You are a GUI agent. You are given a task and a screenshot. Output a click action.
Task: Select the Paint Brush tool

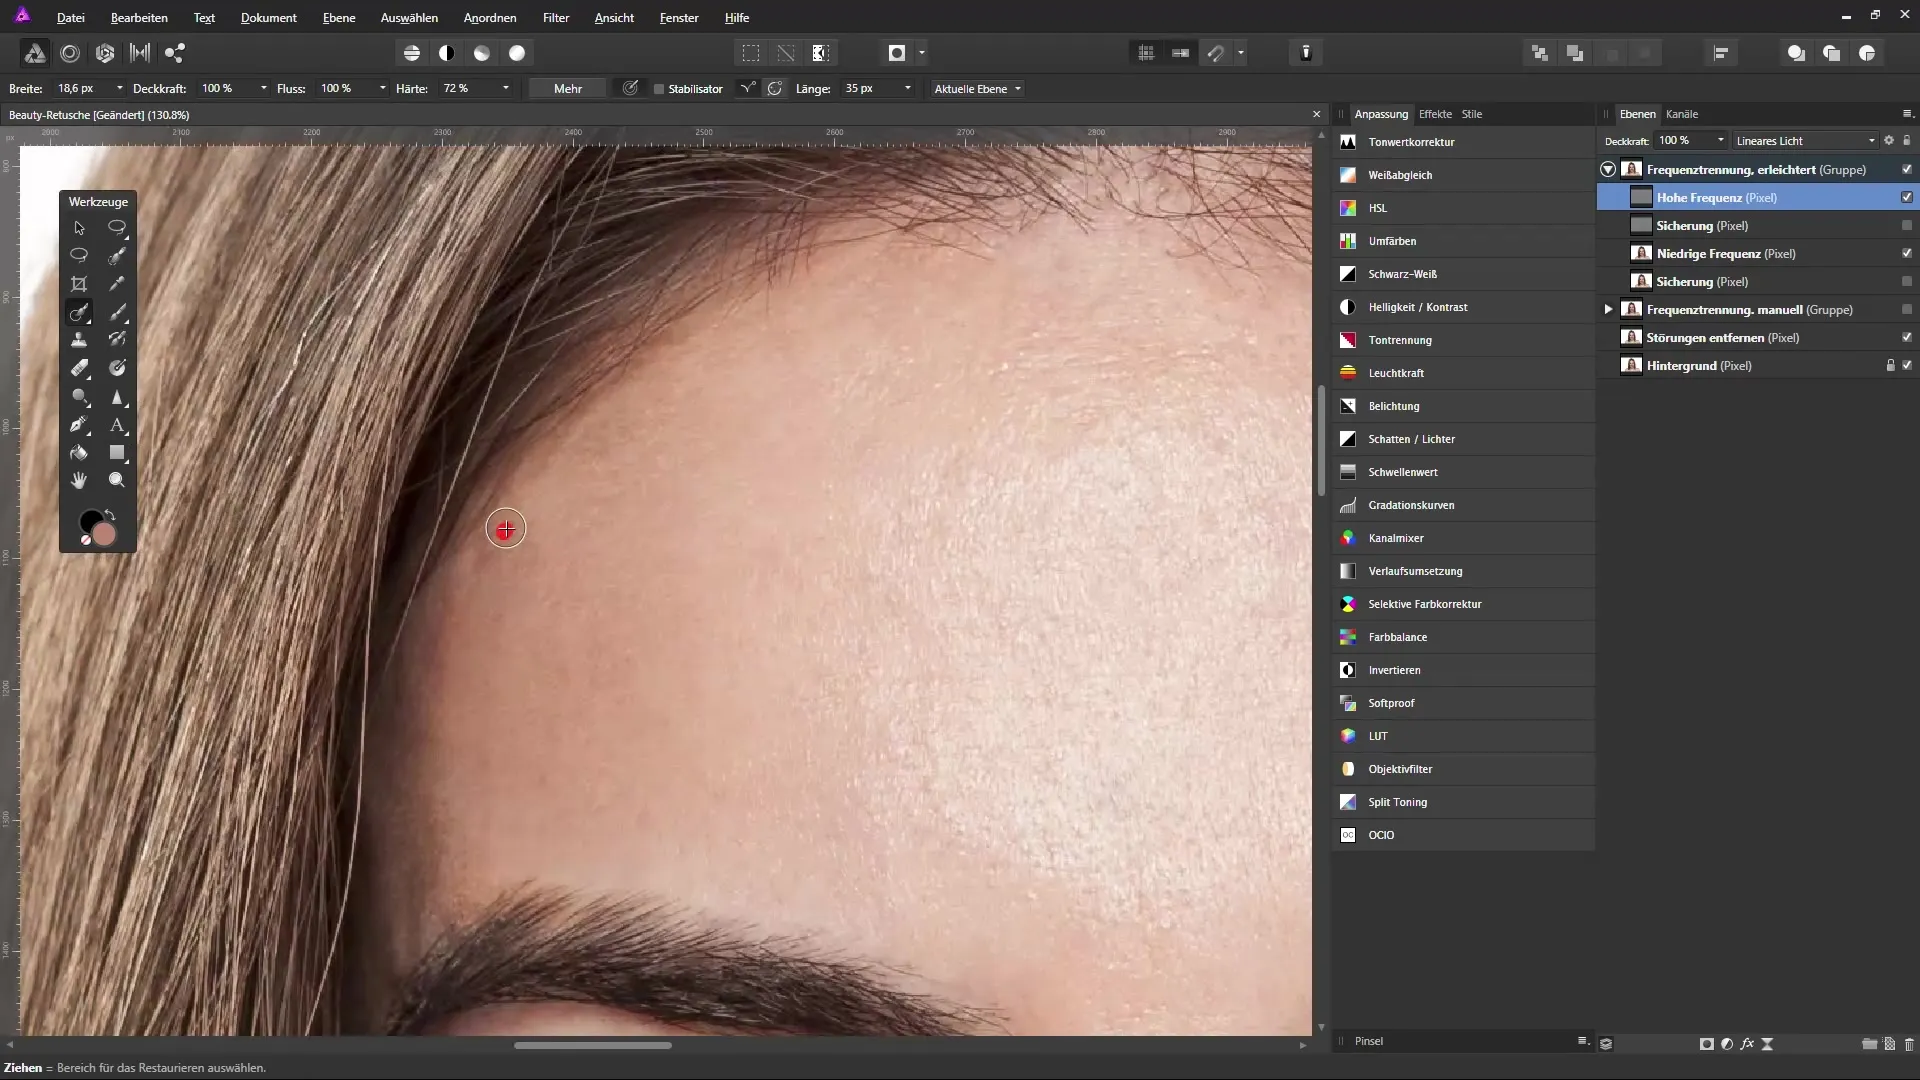tap(117, 312)
